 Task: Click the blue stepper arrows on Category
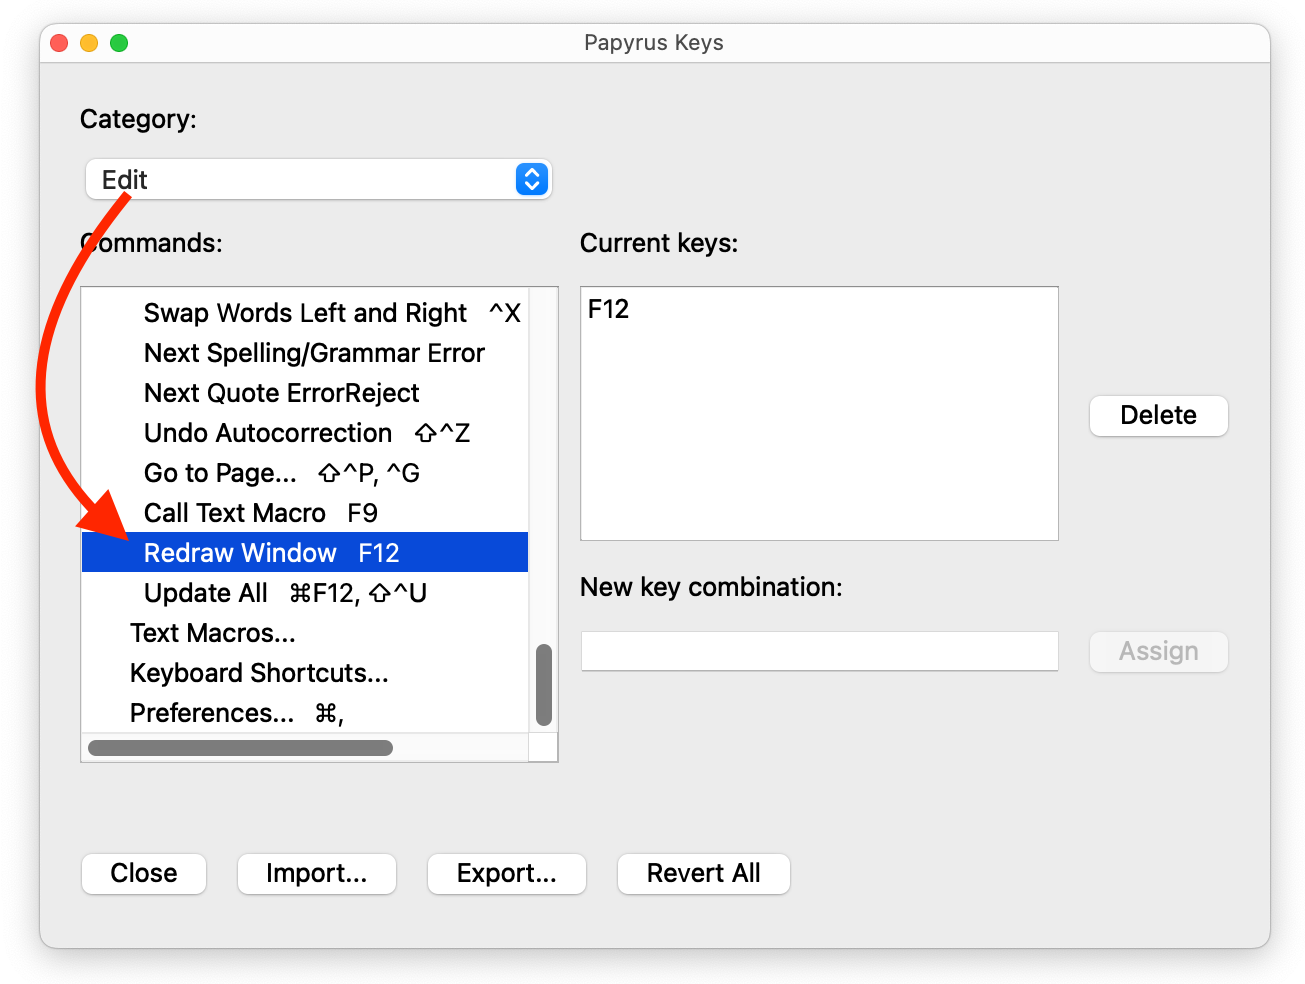tap(532, 179)
